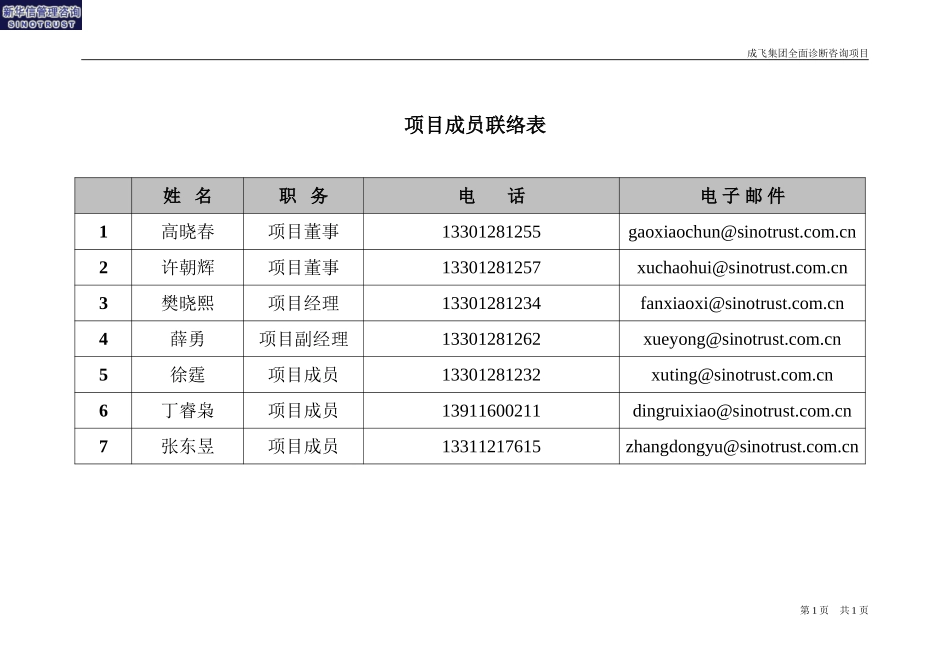
Task: Click the footer text 共 1 页
Action: (x=854, y=610)
